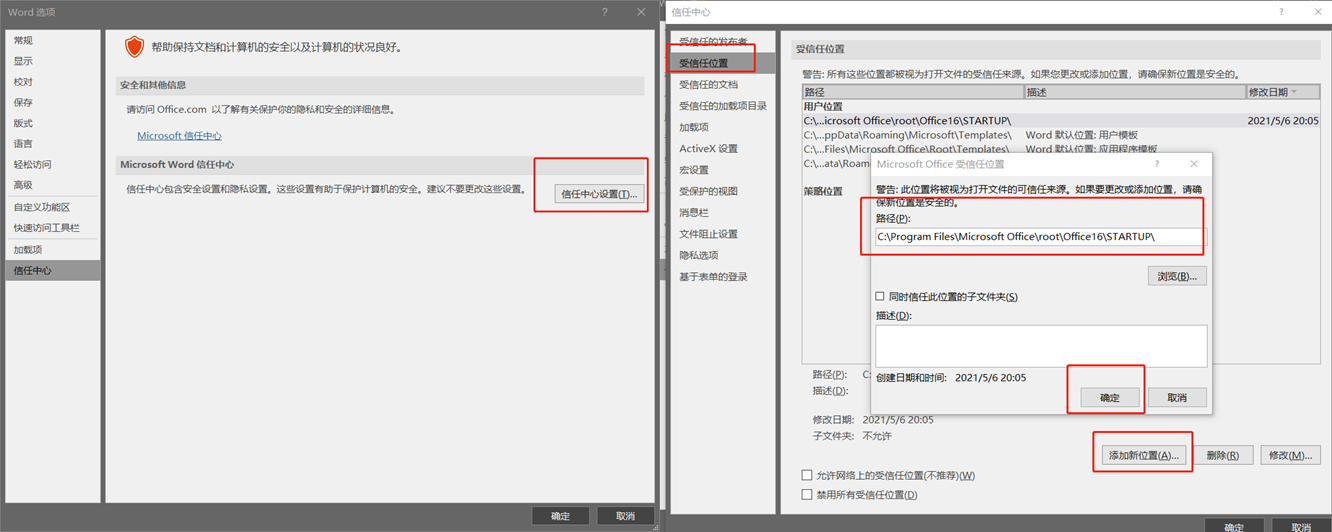Select the Office\Root\Templates\ location row
This screenshot has width=1332, height=532.
(x=1061, y=148)
